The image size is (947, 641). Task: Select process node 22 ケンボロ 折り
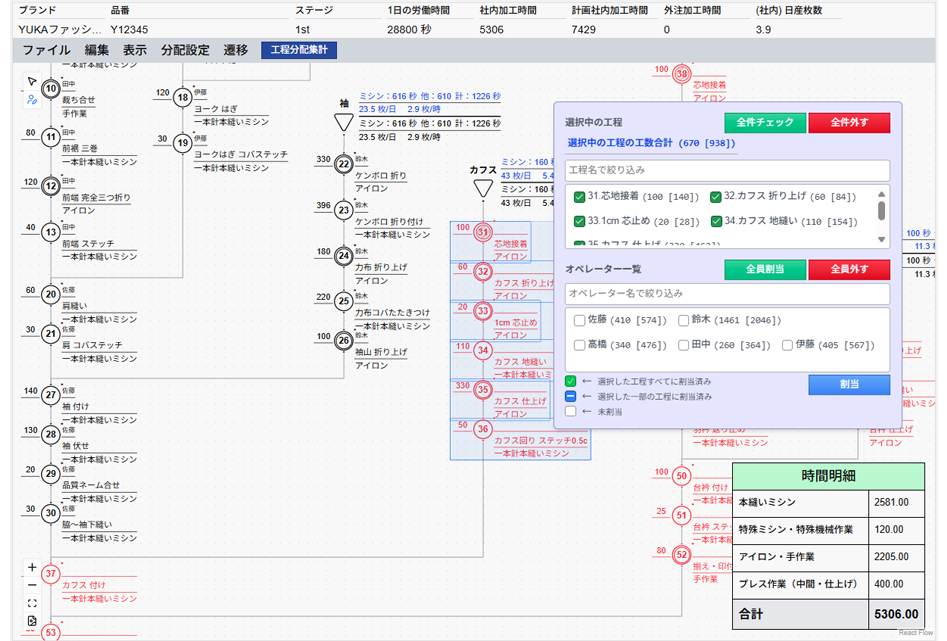pos(344,164)
